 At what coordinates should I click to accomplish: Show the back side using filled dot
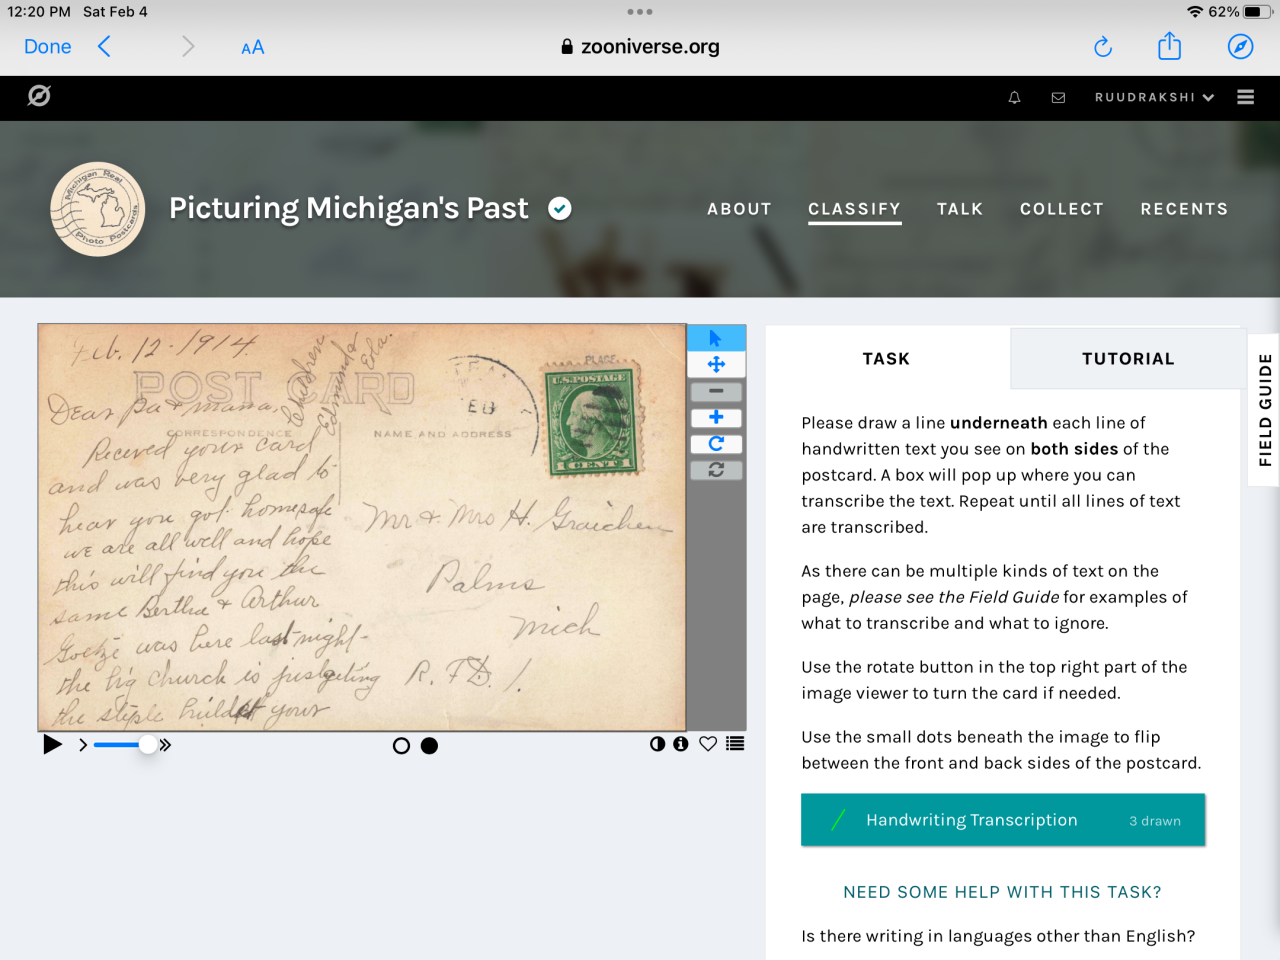[x=429, y=745]
